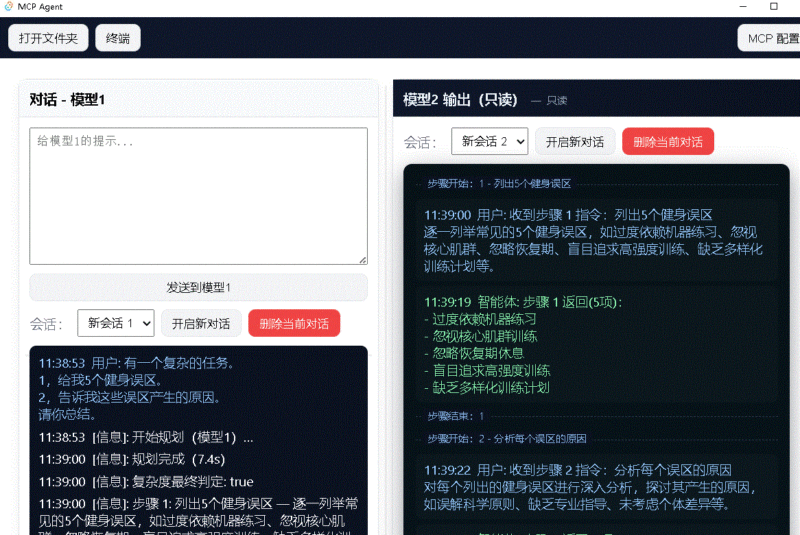
Task: Click the 复杂度最终判定: true log line
Action: (146, 482)
